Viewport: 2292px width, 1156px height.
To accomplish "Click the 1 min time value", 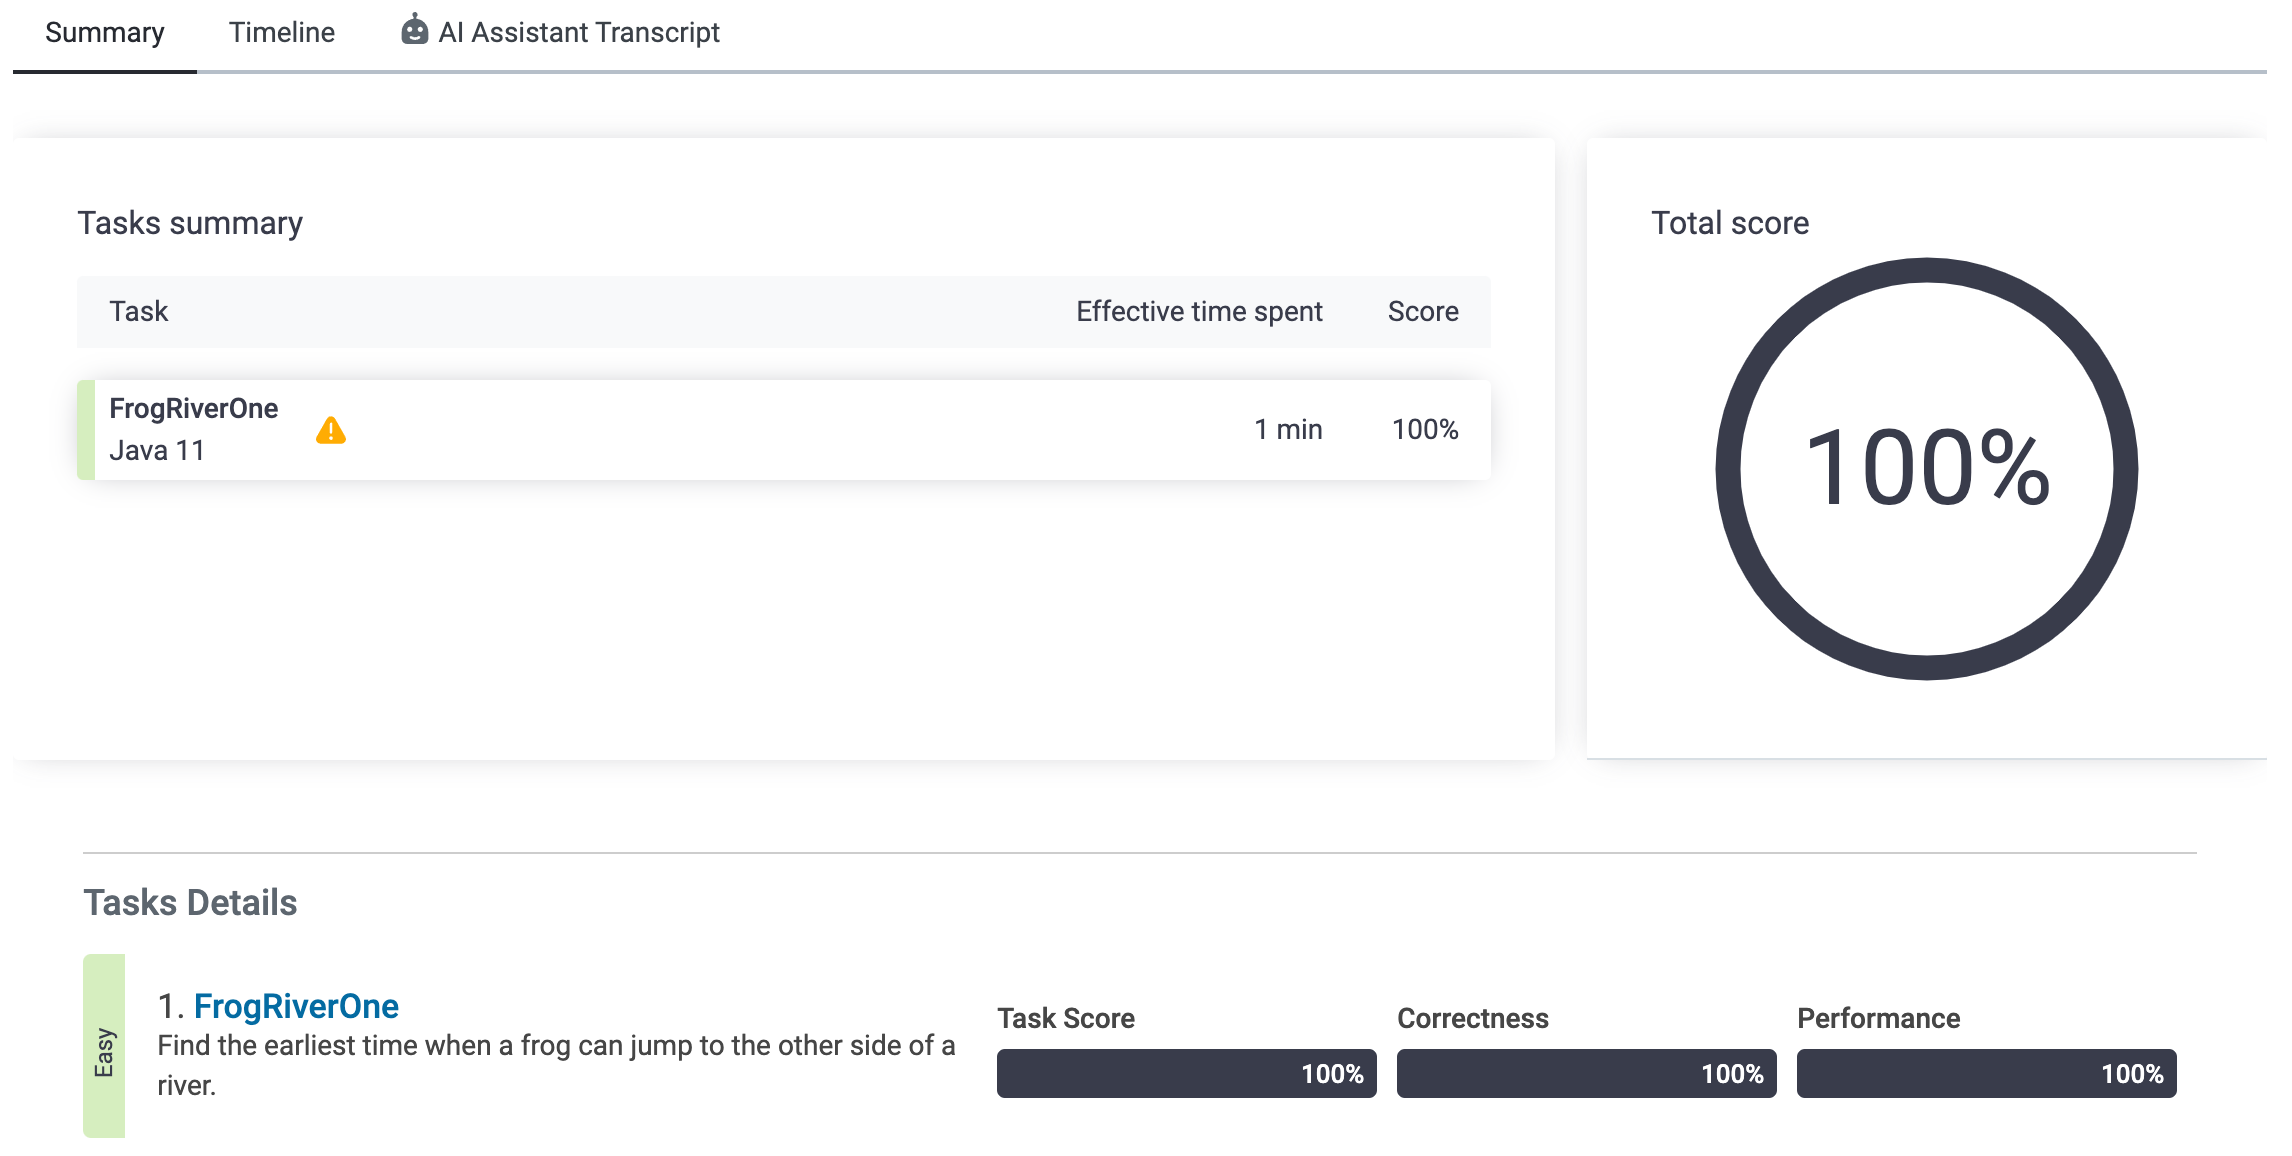I will 1288,430.
